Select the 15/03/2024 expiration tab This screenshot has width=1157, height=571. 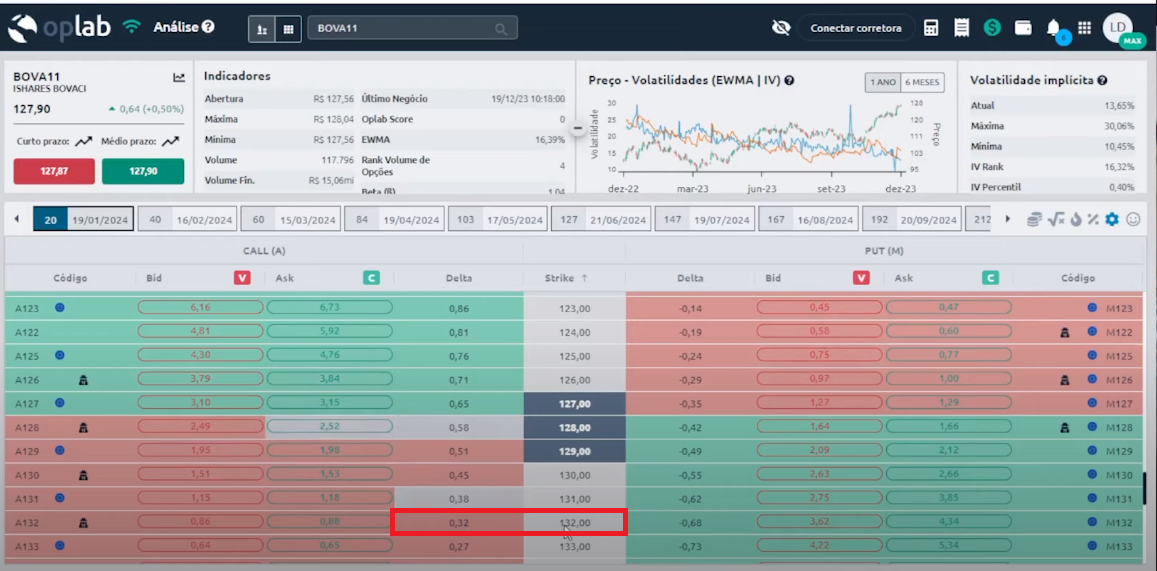click(292, 219)
